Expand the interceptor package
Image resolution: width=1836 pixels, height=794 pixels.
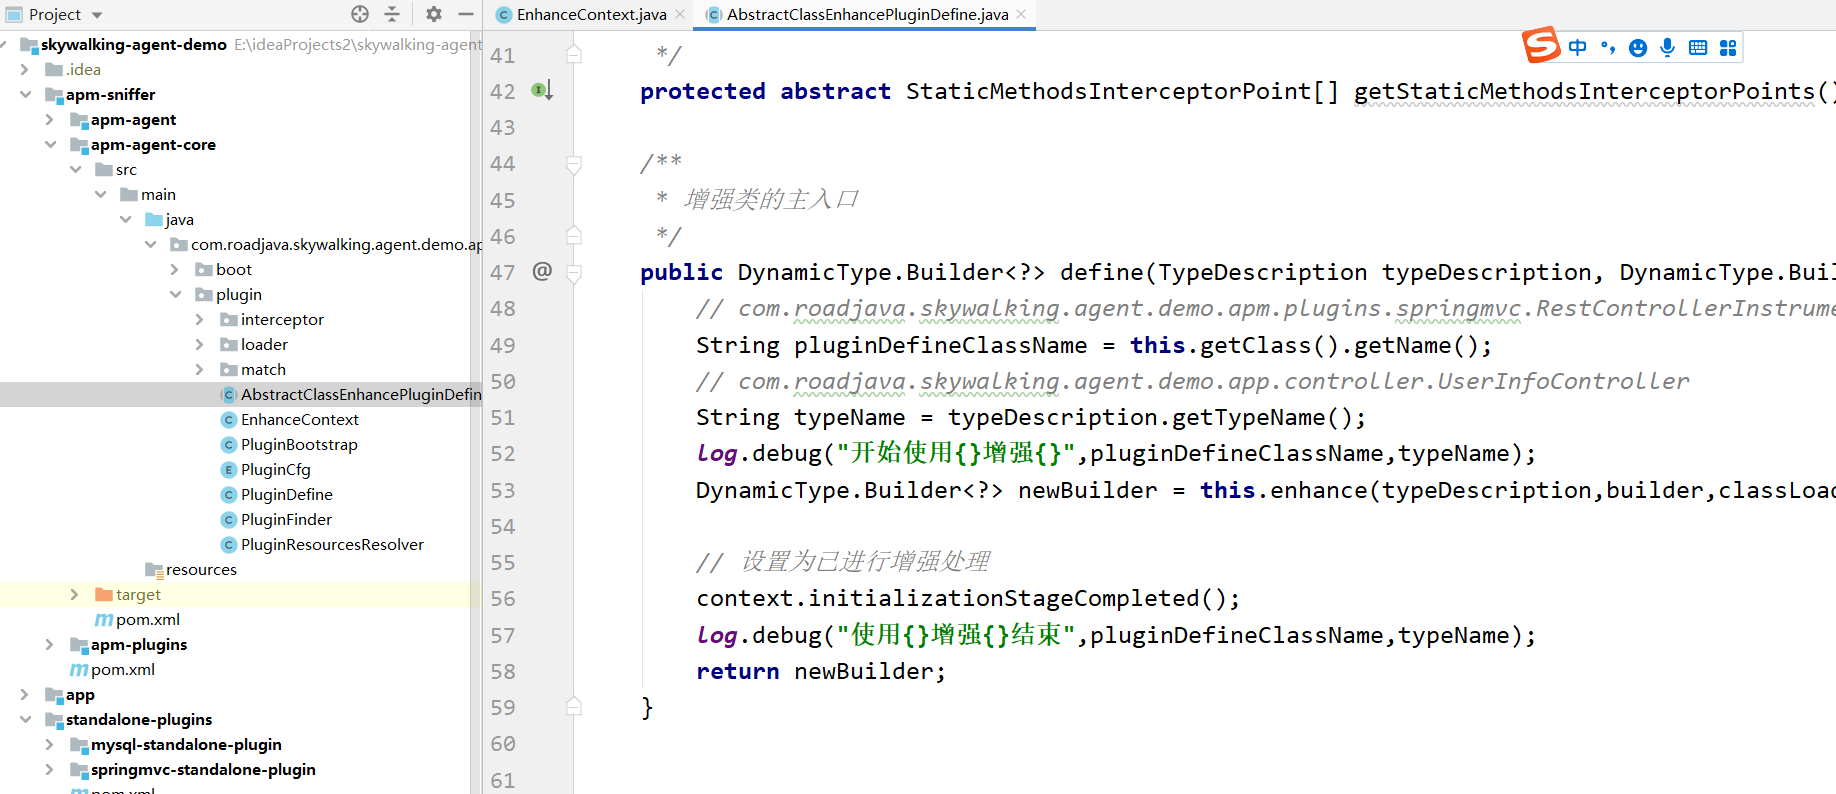[x=199, y=319]
